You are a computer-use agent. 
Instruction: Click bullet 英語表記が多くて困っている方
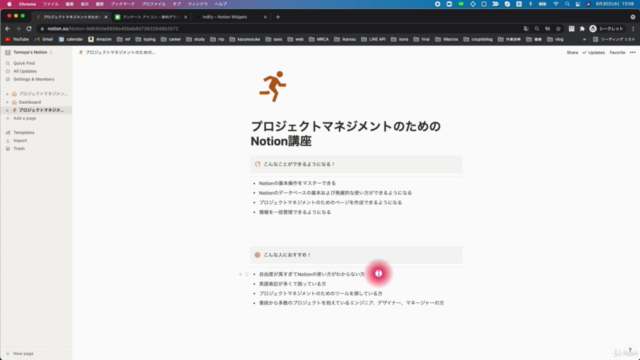[292, 284]
